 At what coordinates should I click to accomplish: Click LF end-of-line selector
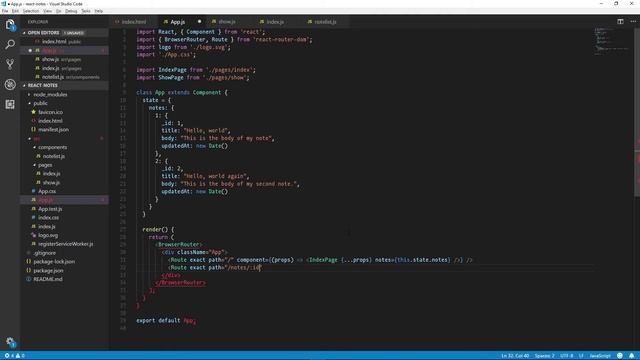(581, 356)
